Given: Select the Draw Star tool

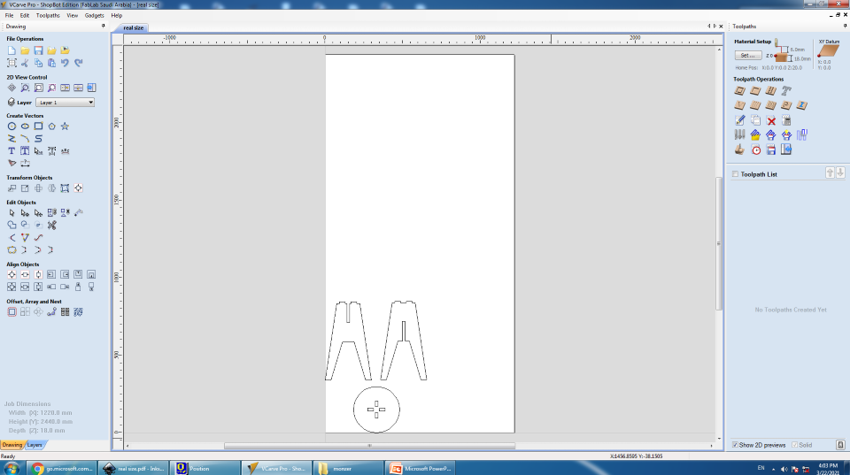Looking at the screenshot, I should click(65, 126).
